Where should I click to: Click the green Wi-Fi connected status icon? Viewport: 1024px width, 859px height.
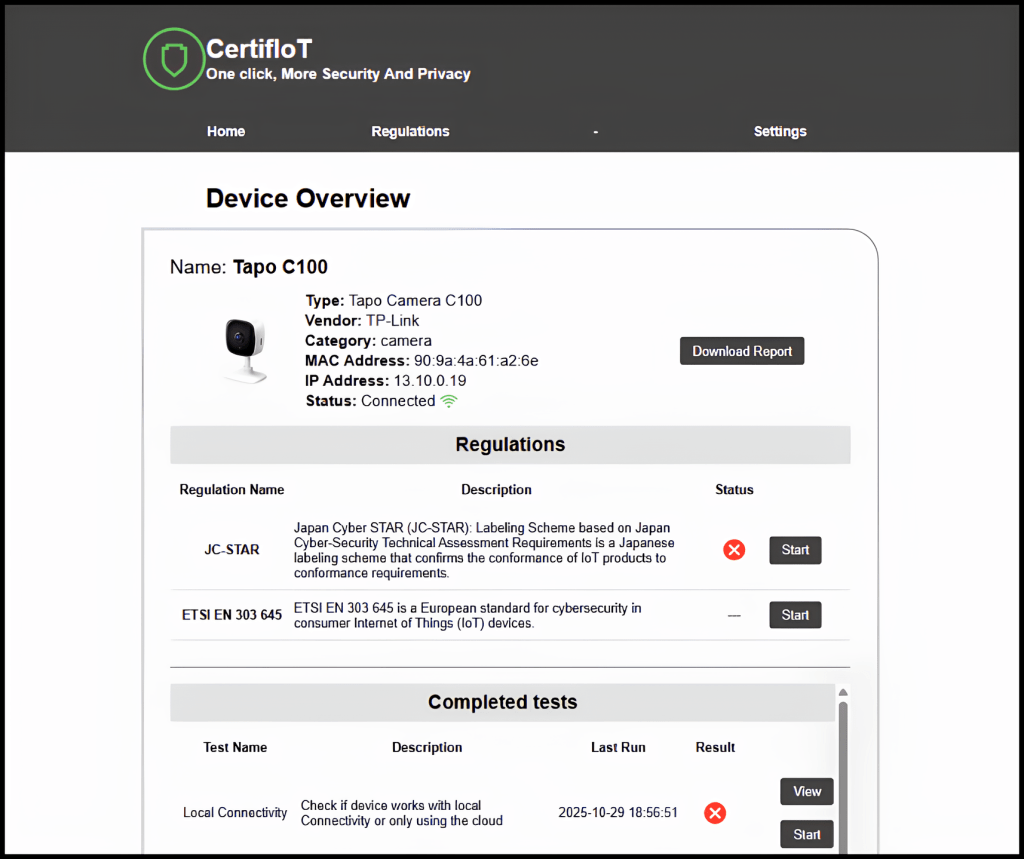(449, 401)
